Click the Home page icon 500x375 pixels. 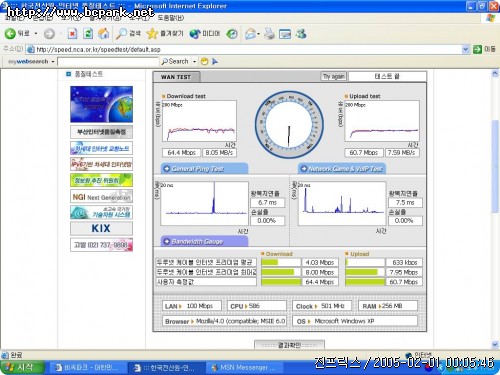(x=103, y=33)
